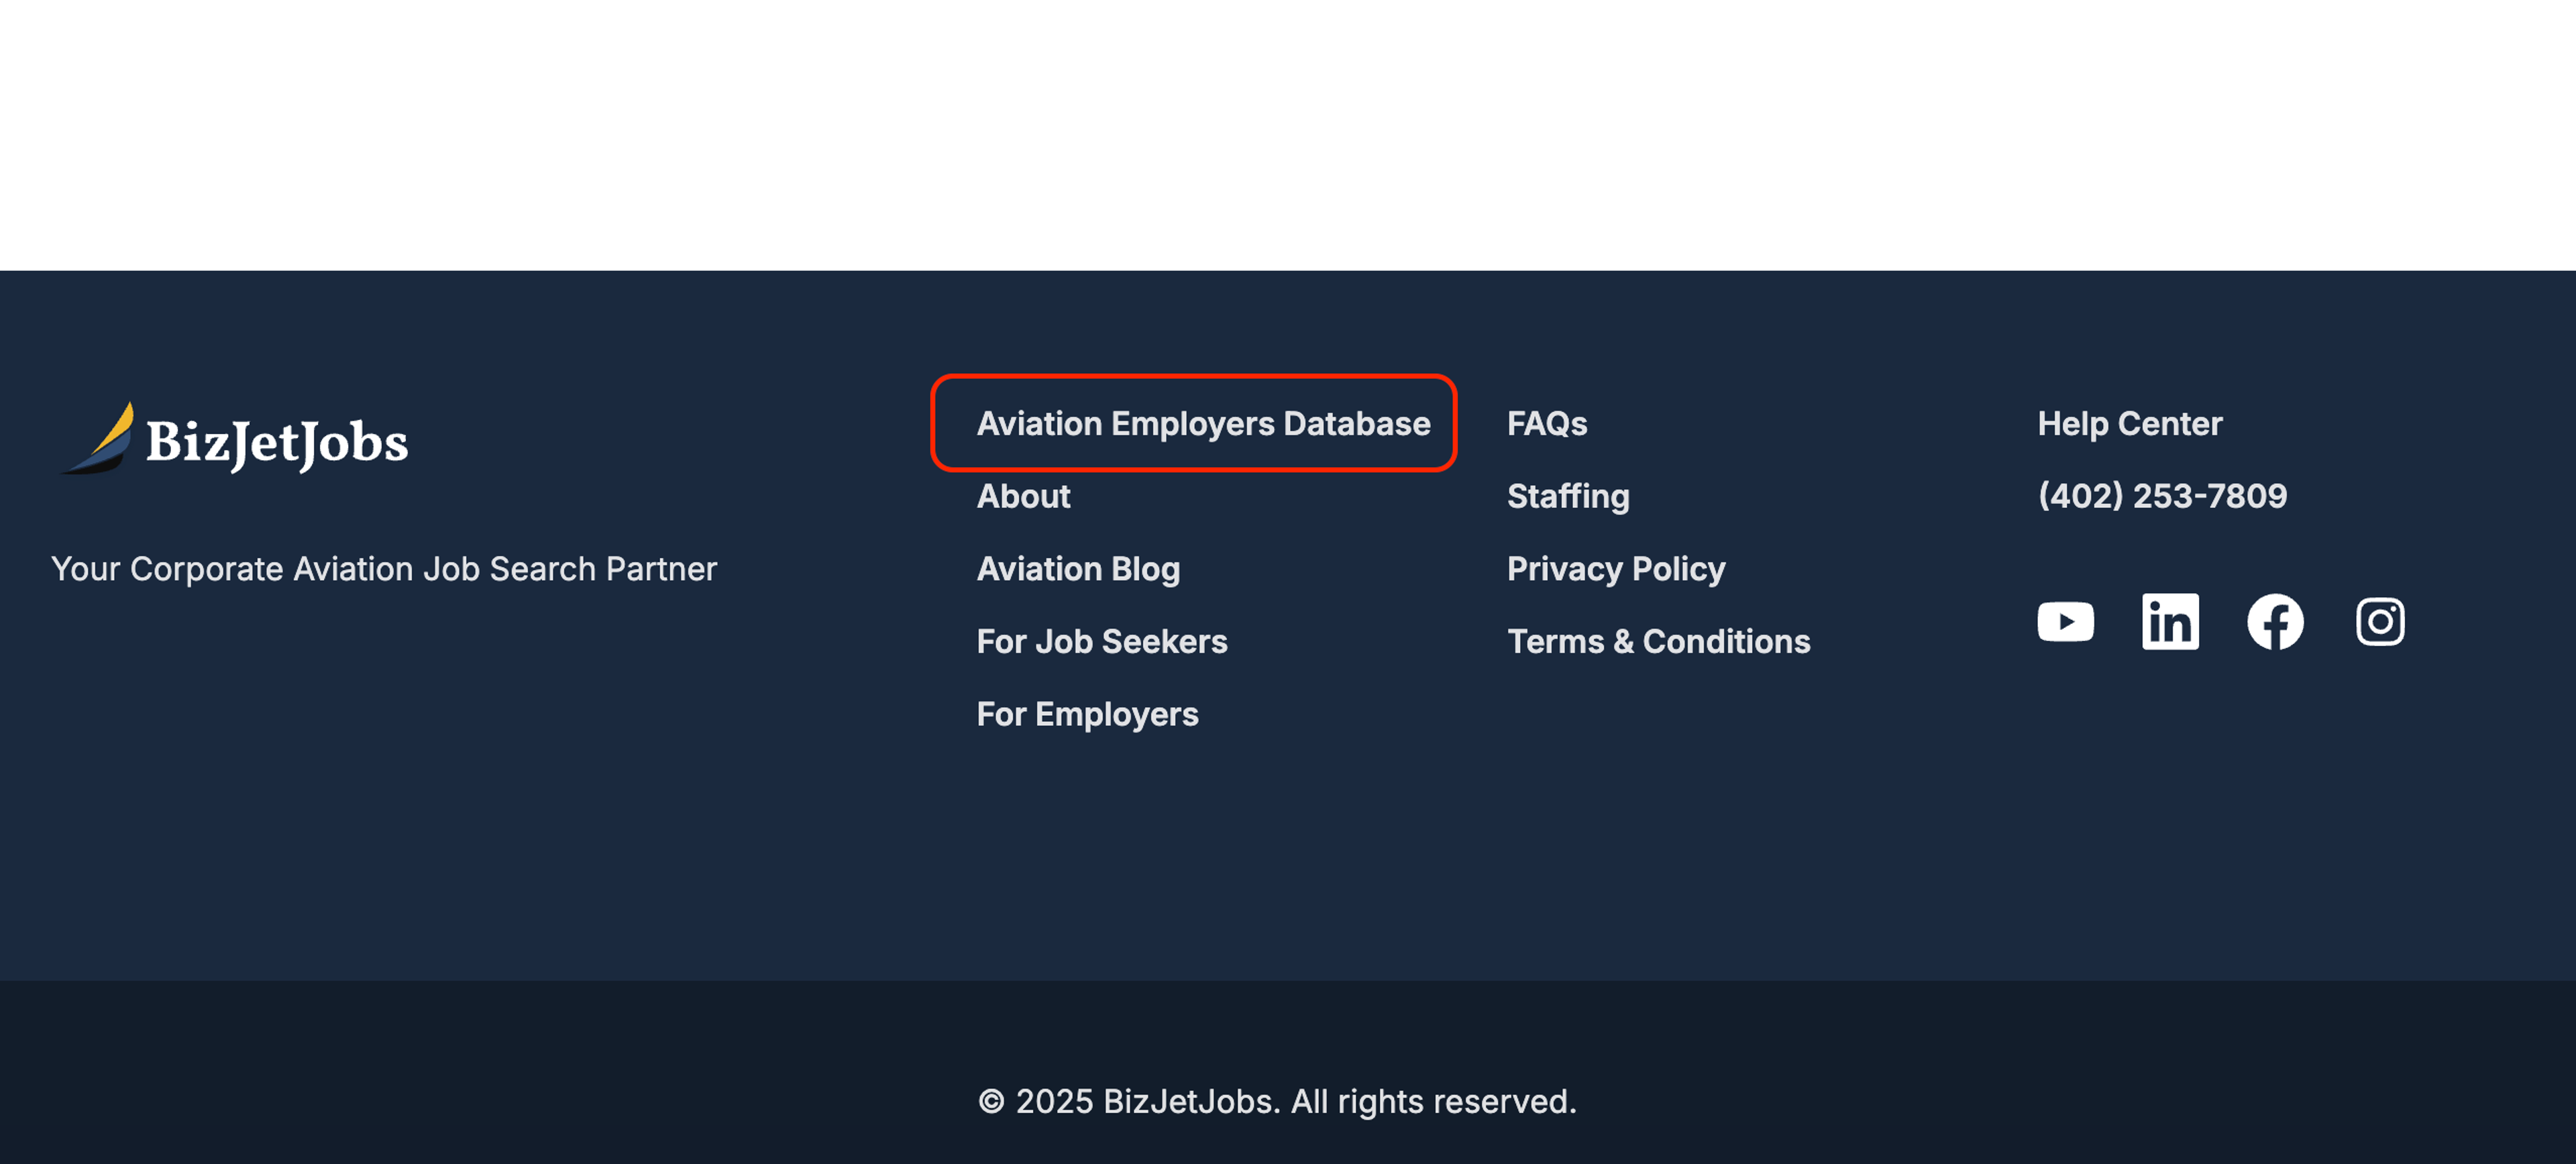
Task: Open the Help Center link
Action: point(2129,424)
